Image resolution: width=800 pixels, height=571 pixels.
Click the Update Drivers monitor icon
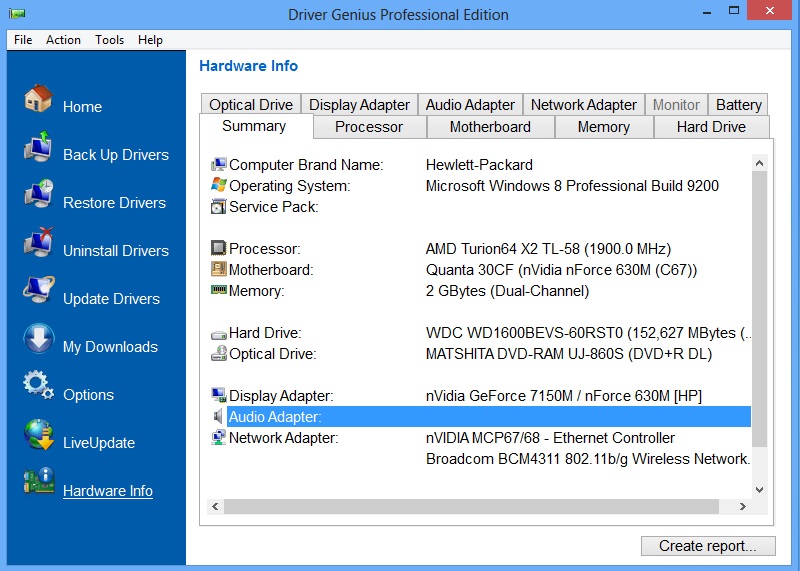point(38,290)
